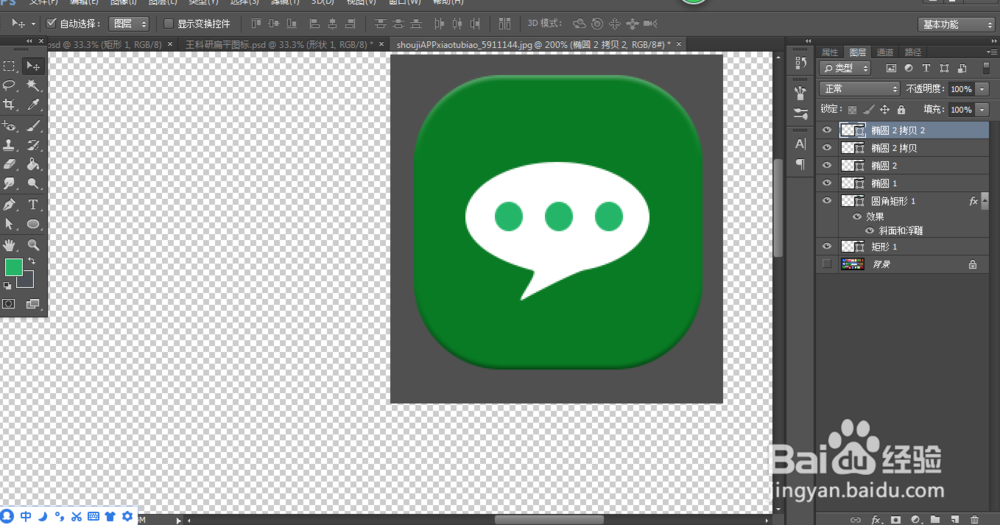Show the 背景 layer visibility box
1000x525 pixels.
pyautogui.click(x=827, y=264)
